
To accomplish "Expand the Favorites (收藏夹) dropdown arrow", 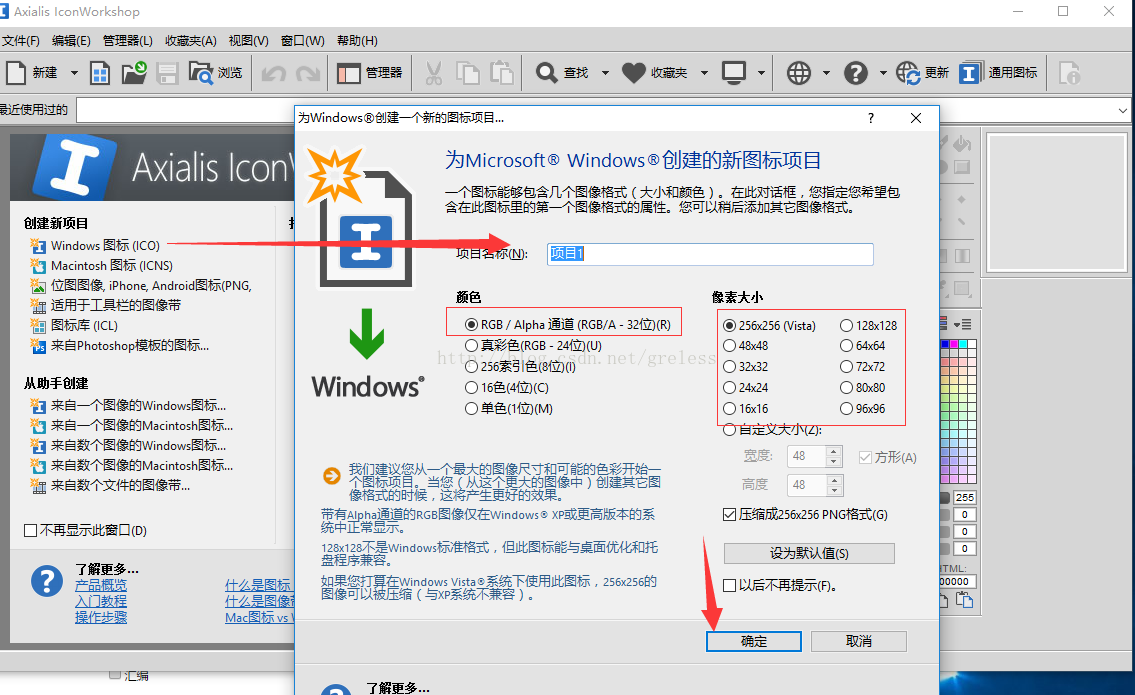I will 704,73.
